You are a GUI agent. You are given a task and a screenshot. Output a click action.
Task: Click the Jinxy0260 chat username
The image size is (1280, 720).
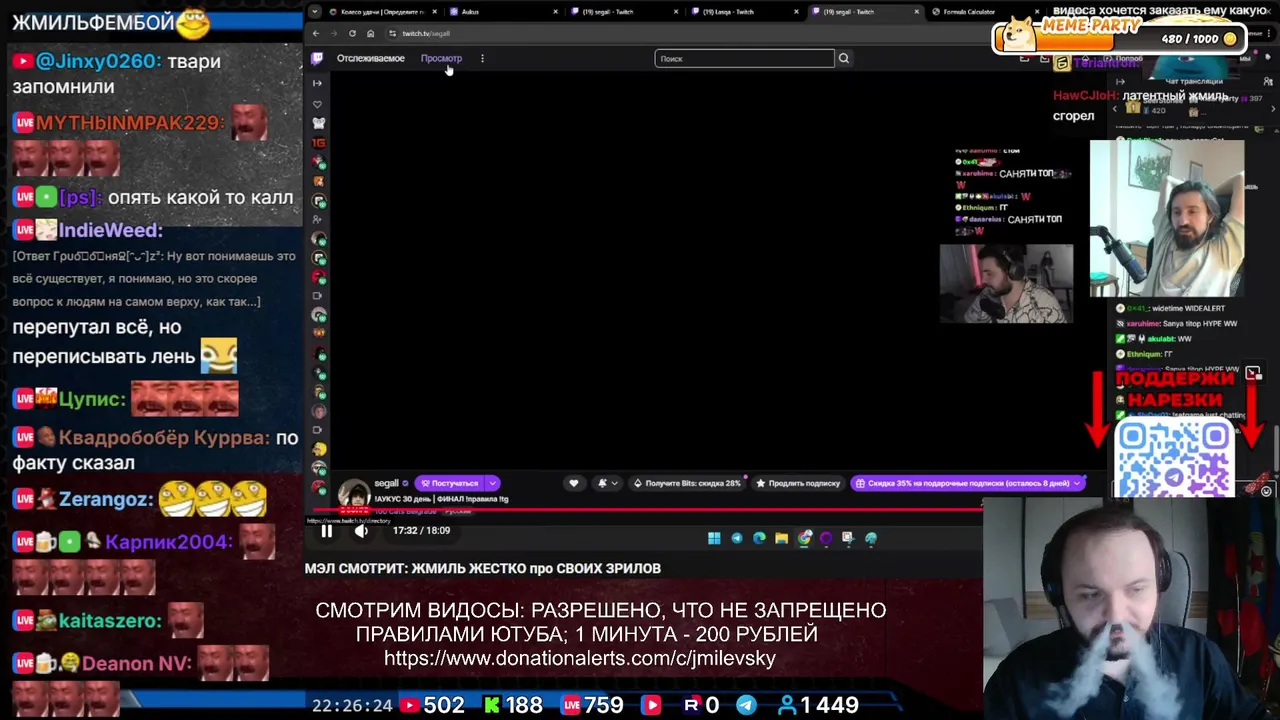(98, 61)
